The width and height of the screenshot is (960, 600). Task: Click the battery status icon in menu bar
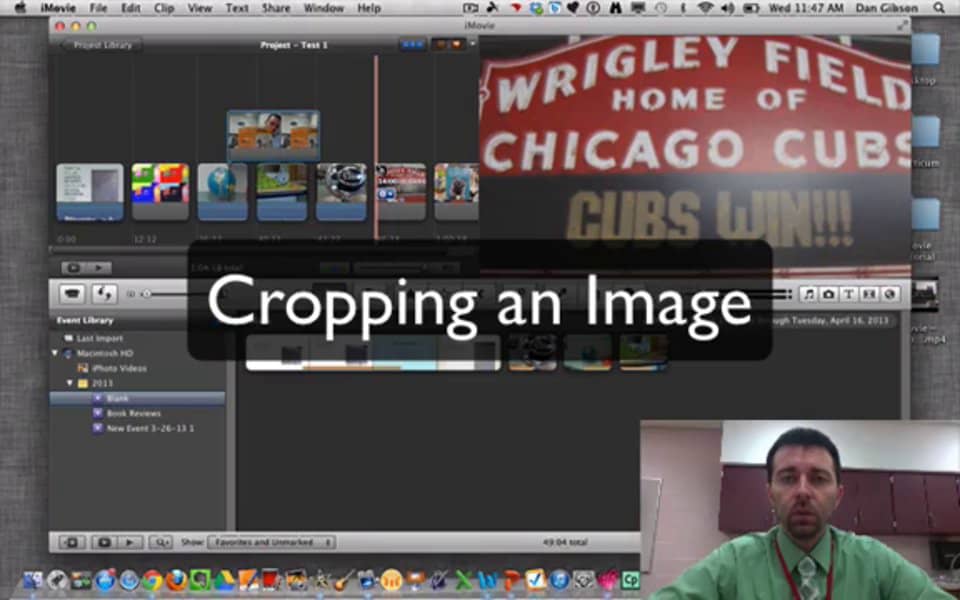pos(750,8)
